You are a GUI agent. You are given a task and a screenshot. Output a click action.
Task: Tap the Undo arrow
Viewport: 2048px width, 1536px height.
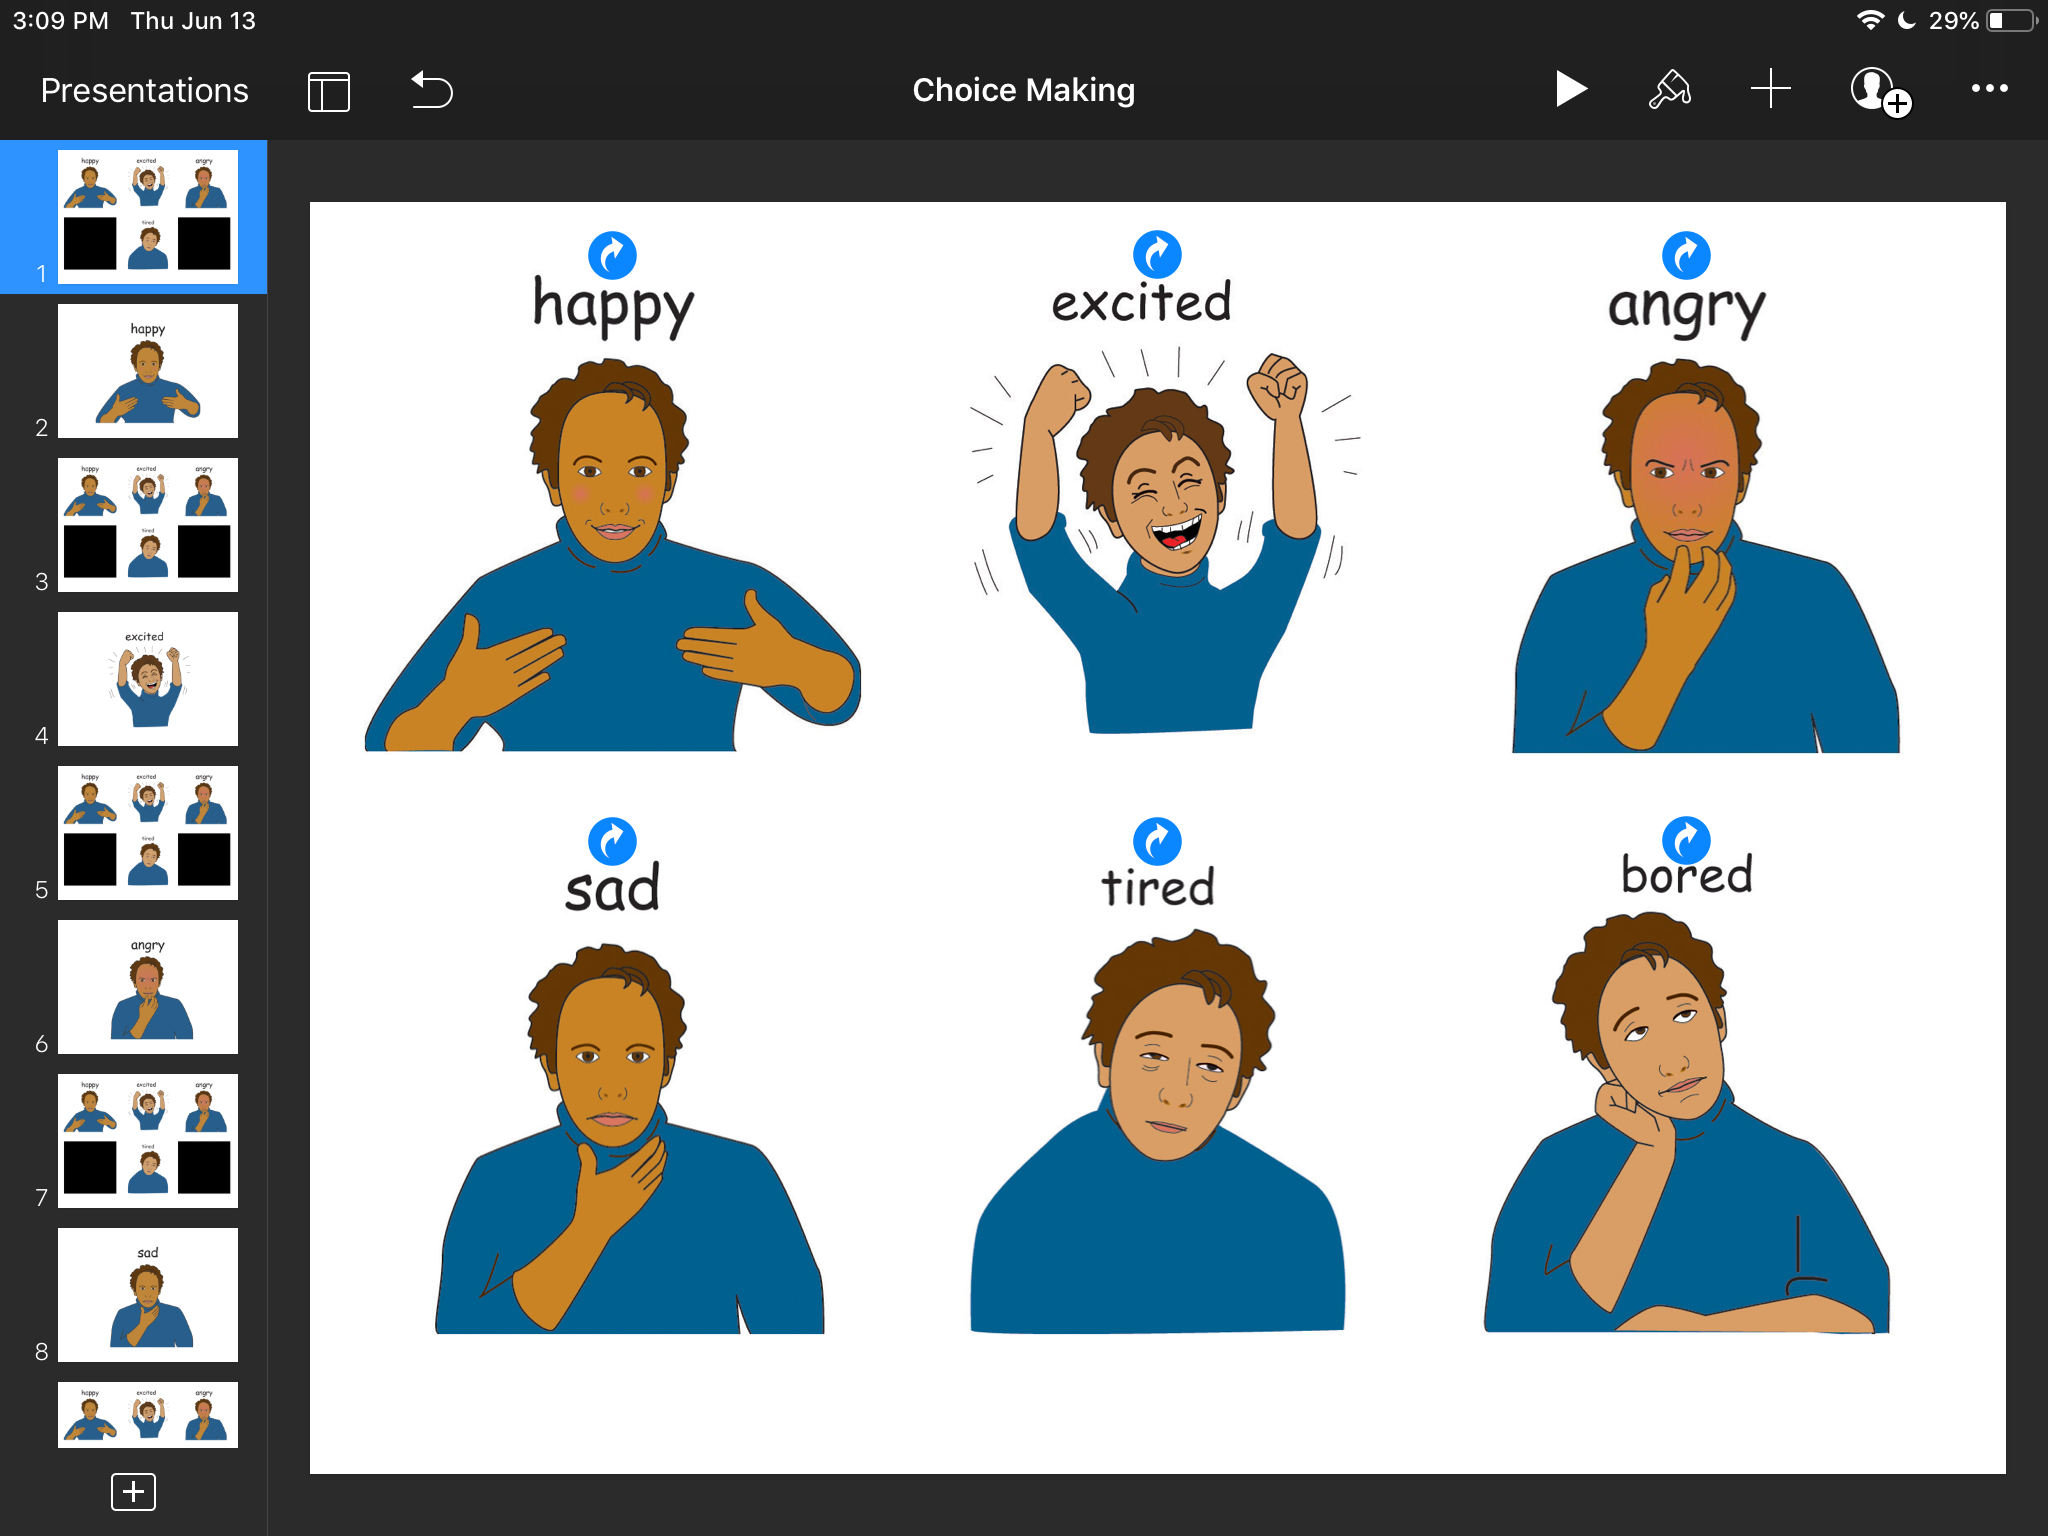[x=432, y=90]
